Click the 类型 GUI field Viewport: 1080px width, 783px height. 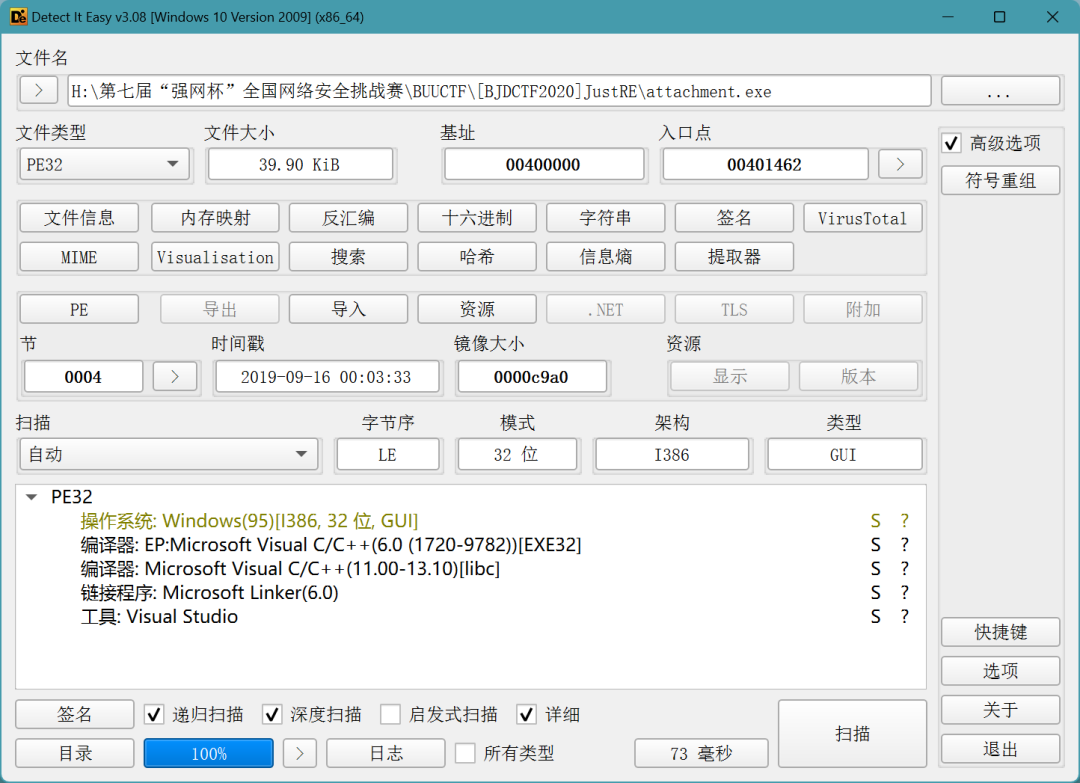point(844,455)
